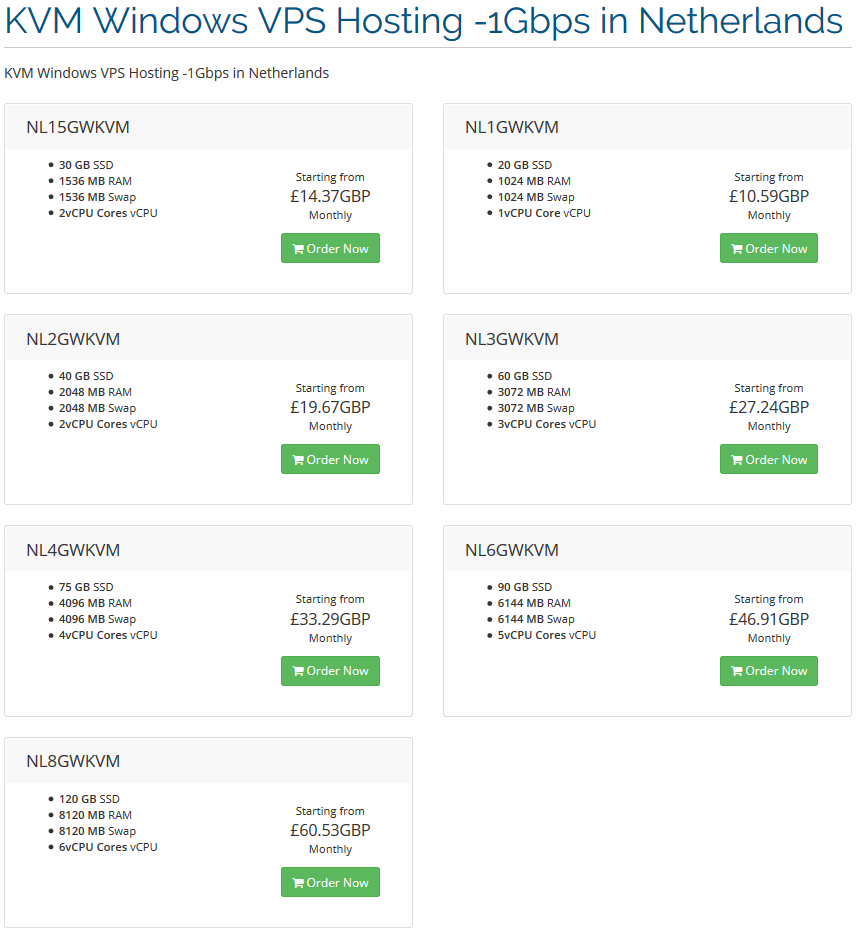Click the 75 GB SSD spec line
The height and width of the screenshot is (931, 859).
(86, 587)
